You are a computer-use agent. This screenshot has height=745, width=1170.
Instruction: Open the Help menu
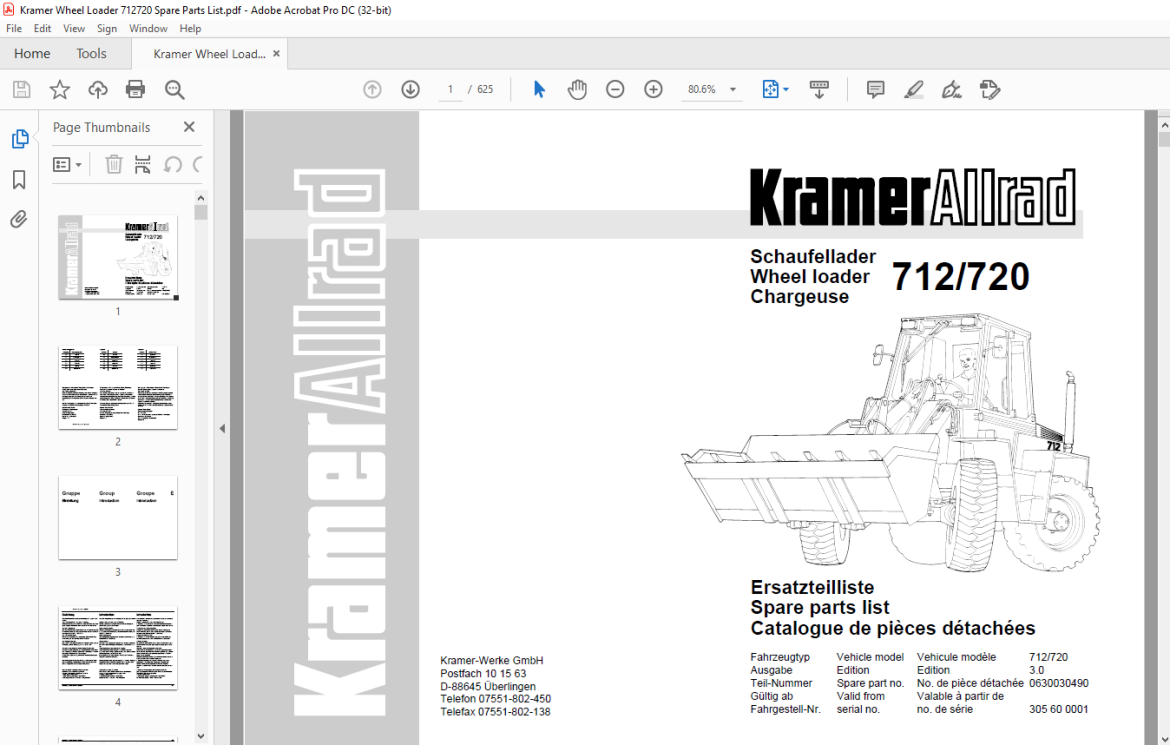click(x=190, y=28)
